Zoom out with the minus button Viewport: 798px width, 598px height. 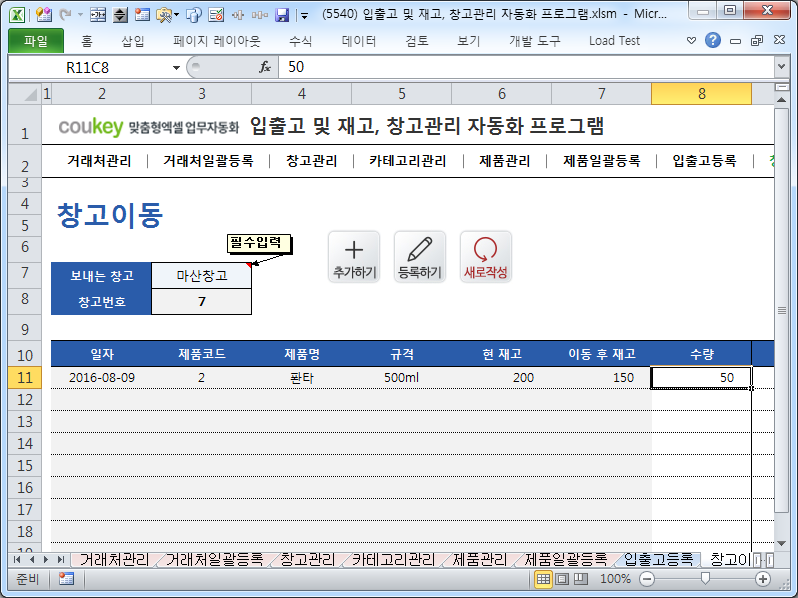point(647,579)
